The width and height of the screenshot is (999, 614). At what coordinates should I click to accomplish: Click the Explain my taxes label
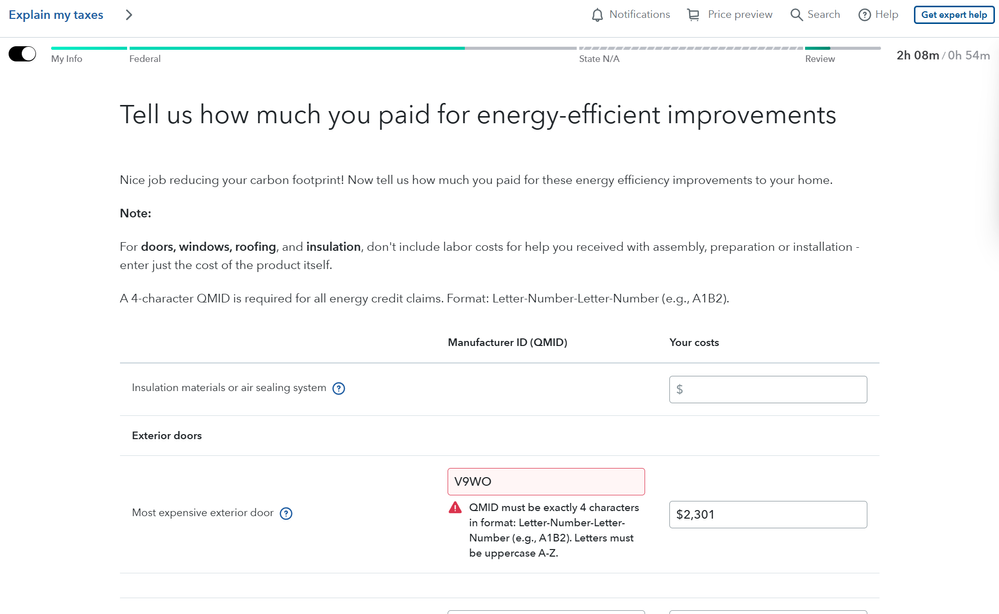(56, 15)
